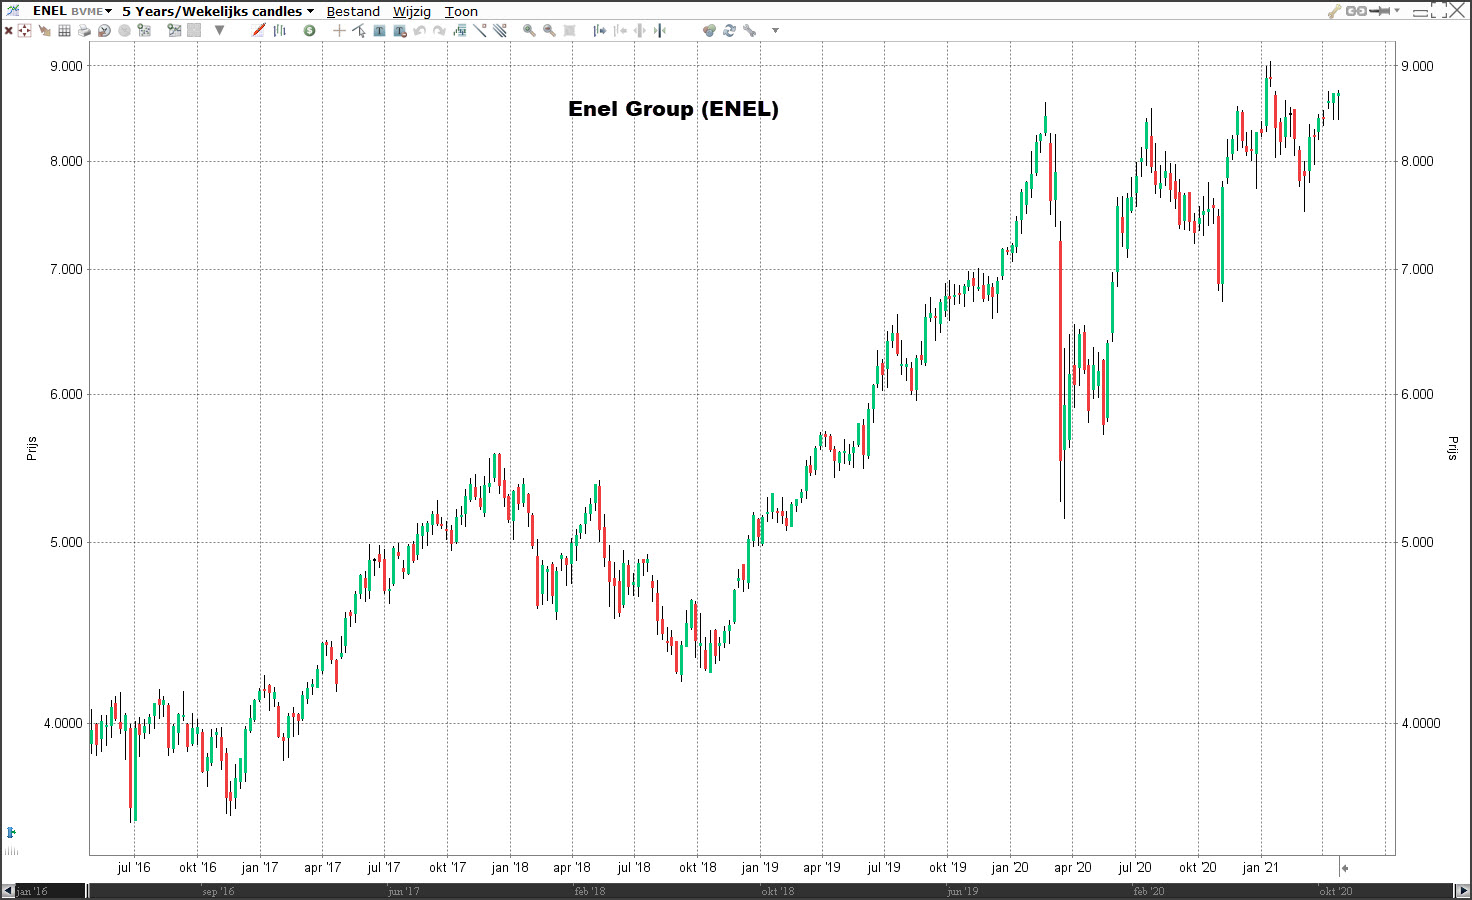Click the red X delete icon in toolbar
This screenshot has height=900, width=1472.
pyautogui.click(x=9, y=31)
